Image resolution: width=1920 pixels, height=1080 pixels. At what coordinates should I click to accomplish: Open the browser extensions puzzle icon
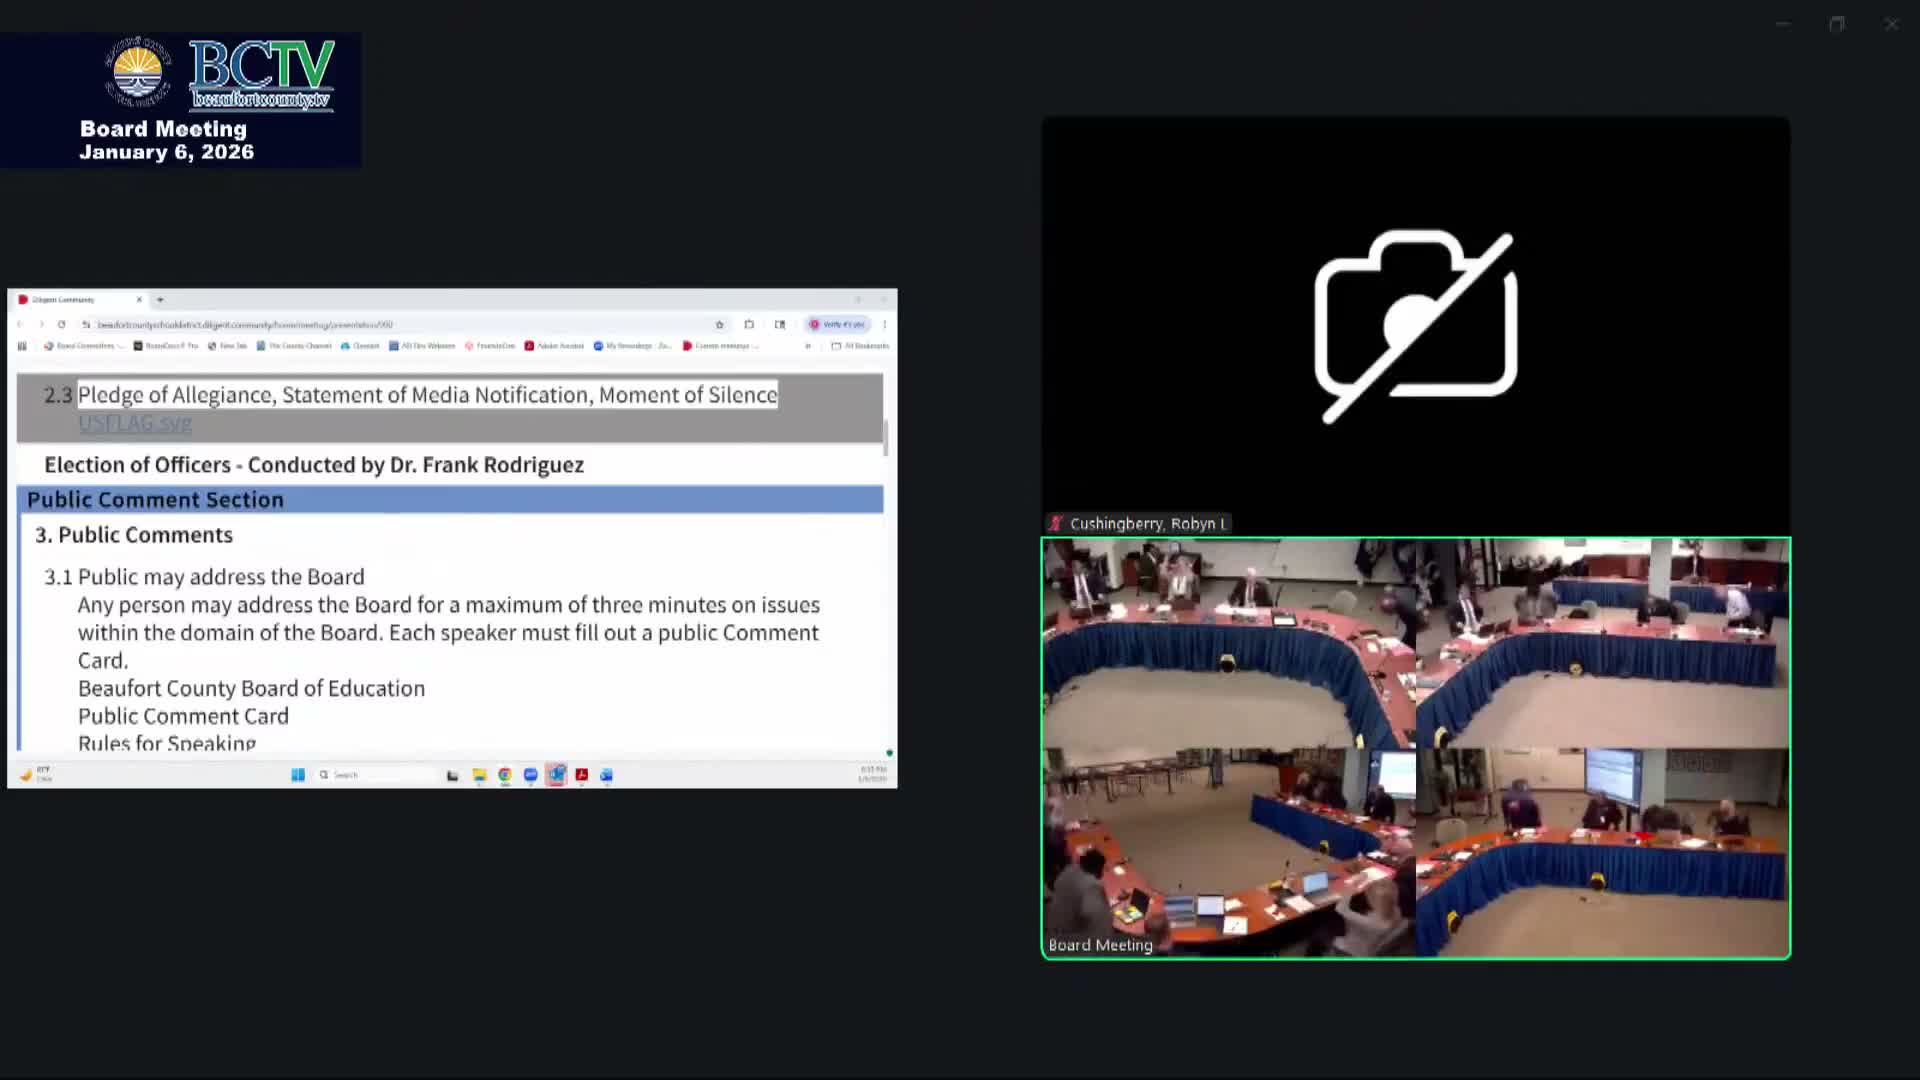[x=749, y=324]
